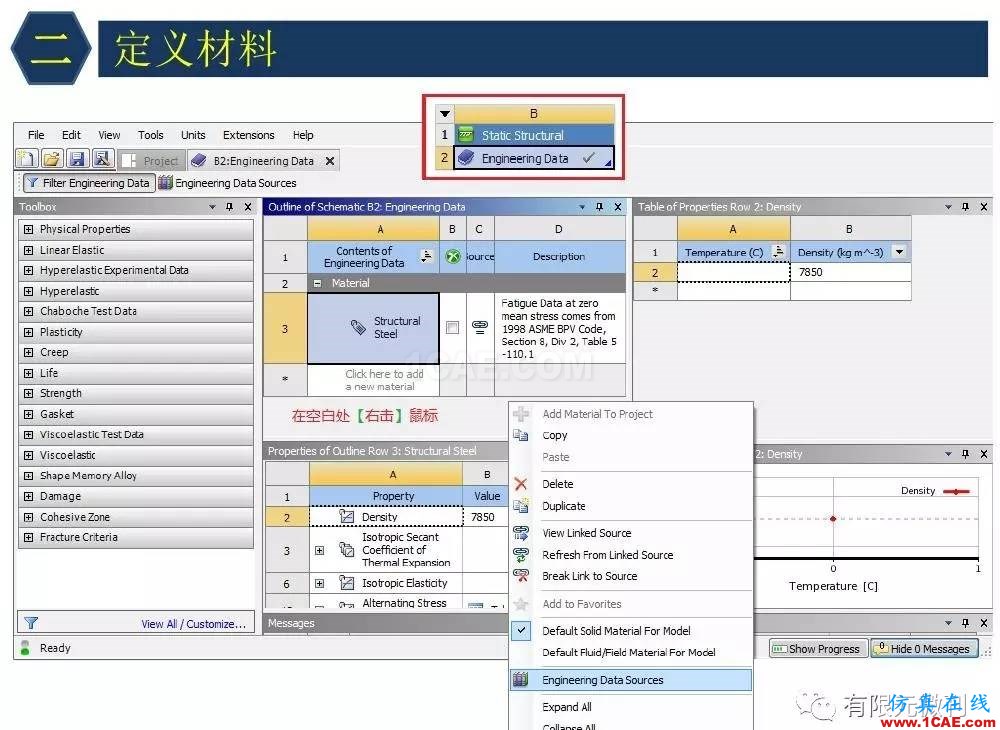Close the Toolbox panel
The height and width of the screenshot is (730, 1000).
[248, 207]
